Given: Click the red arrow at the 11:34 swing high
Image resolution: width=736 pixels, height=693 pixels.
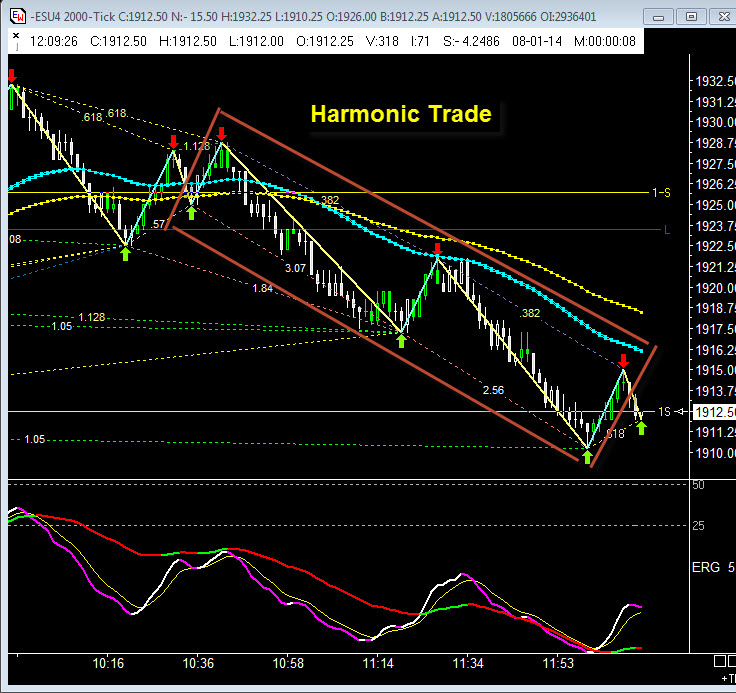Looking at the screenshot, I should (x=437, y=248).
